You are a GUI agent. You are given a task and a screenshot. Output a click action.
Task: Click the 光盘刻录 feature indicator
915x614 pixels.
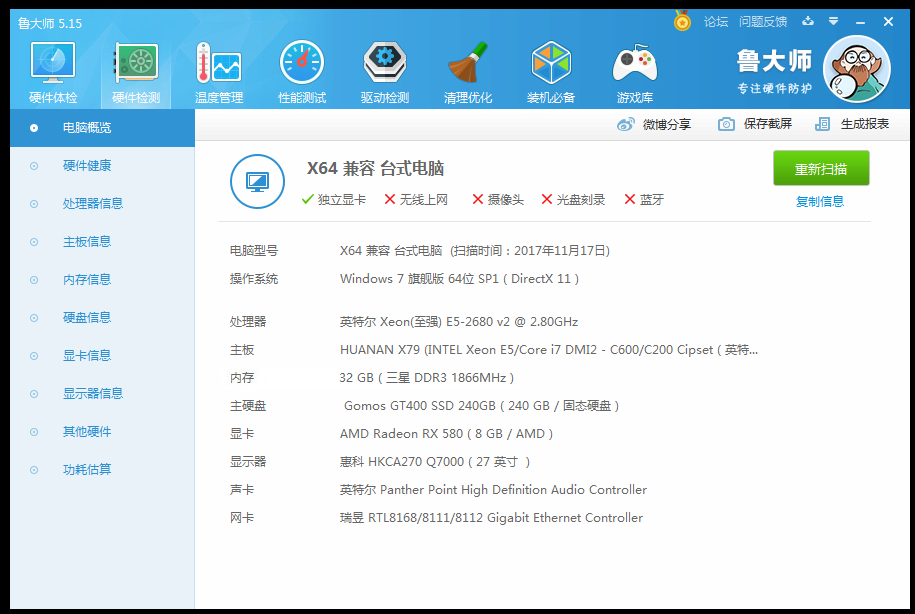tap(573, 200)
